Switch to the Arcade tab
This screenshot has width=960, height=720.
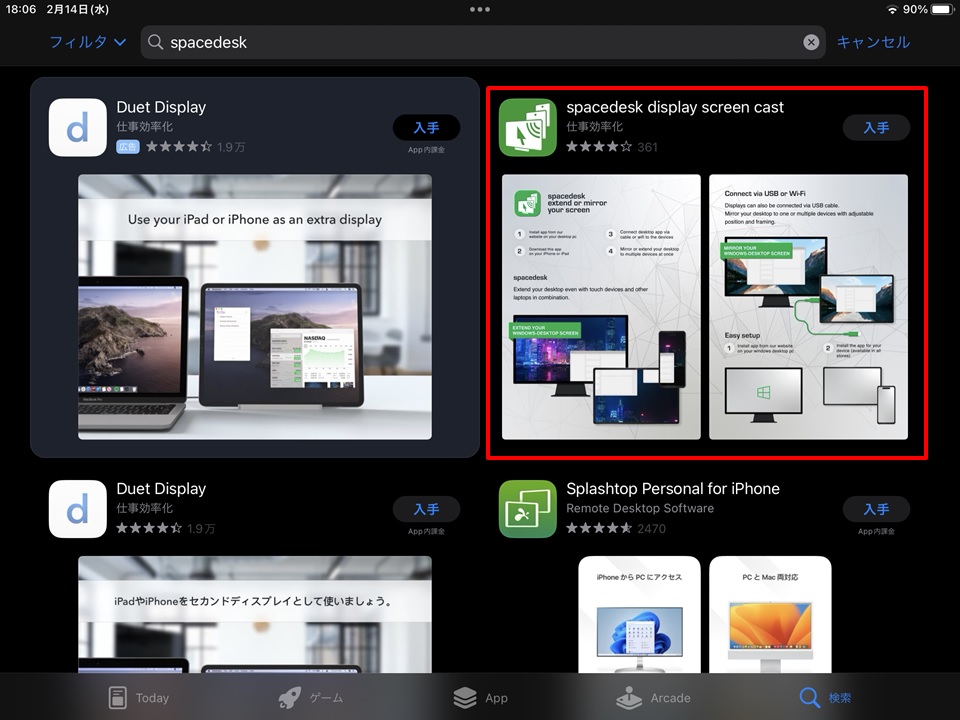pos(653,697)
